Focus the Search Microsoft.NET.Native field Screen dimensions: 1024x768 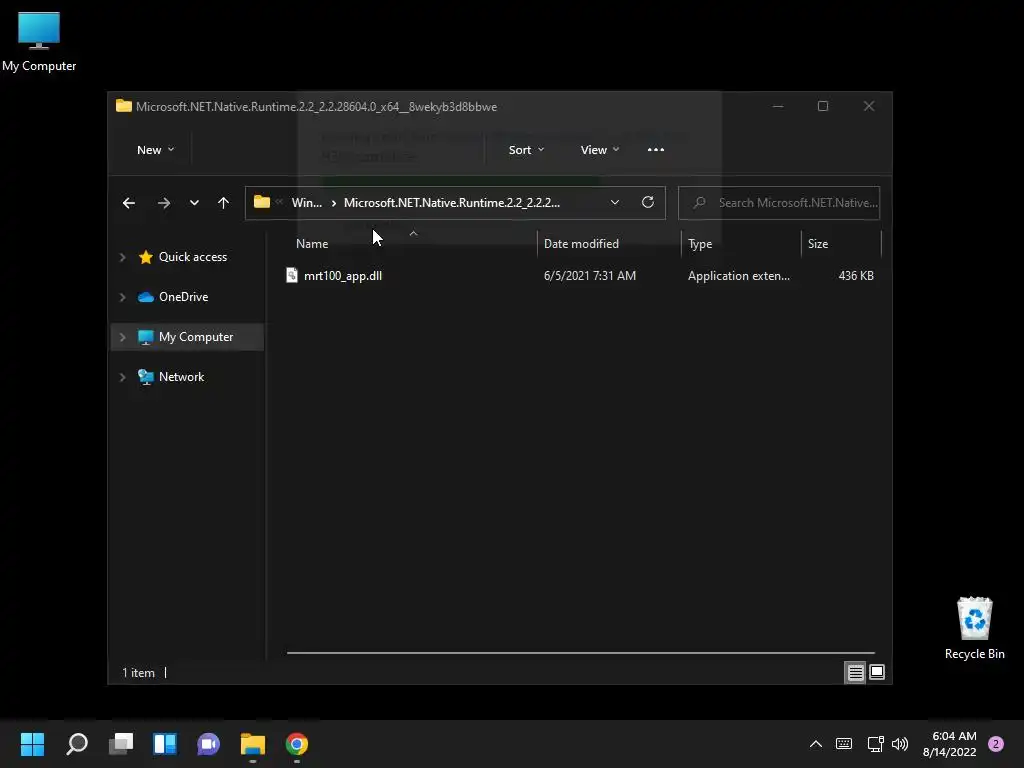pos(779,203)
